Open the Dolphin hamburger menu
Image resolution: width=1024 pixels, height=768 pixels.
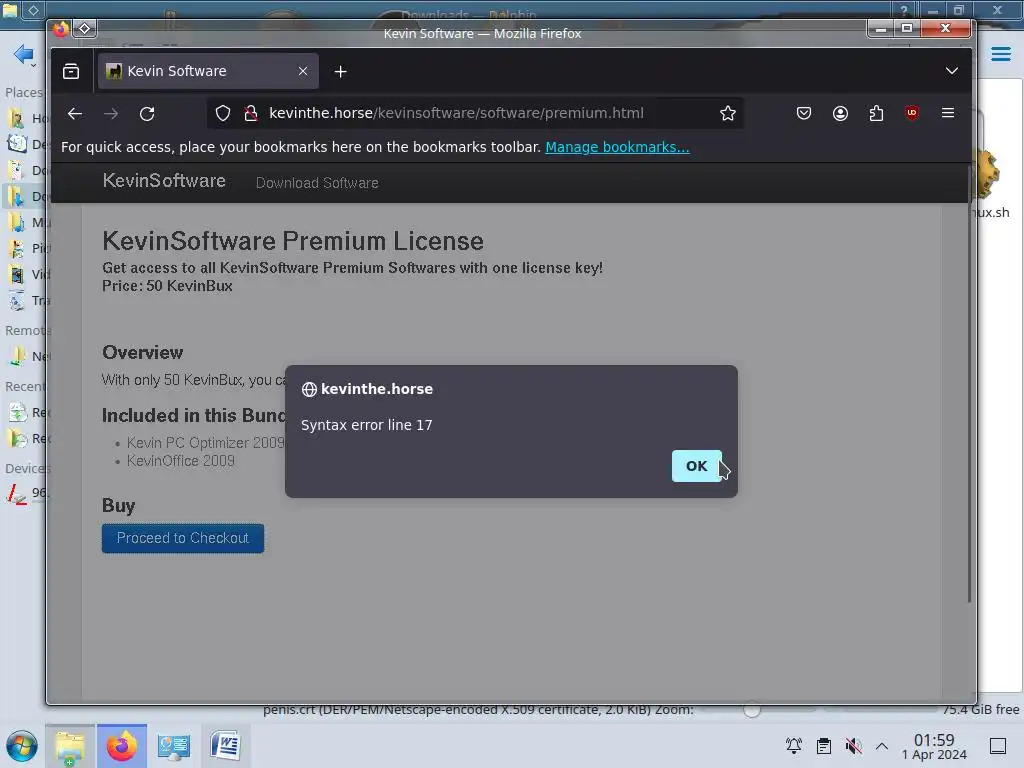pos(1000,54)
